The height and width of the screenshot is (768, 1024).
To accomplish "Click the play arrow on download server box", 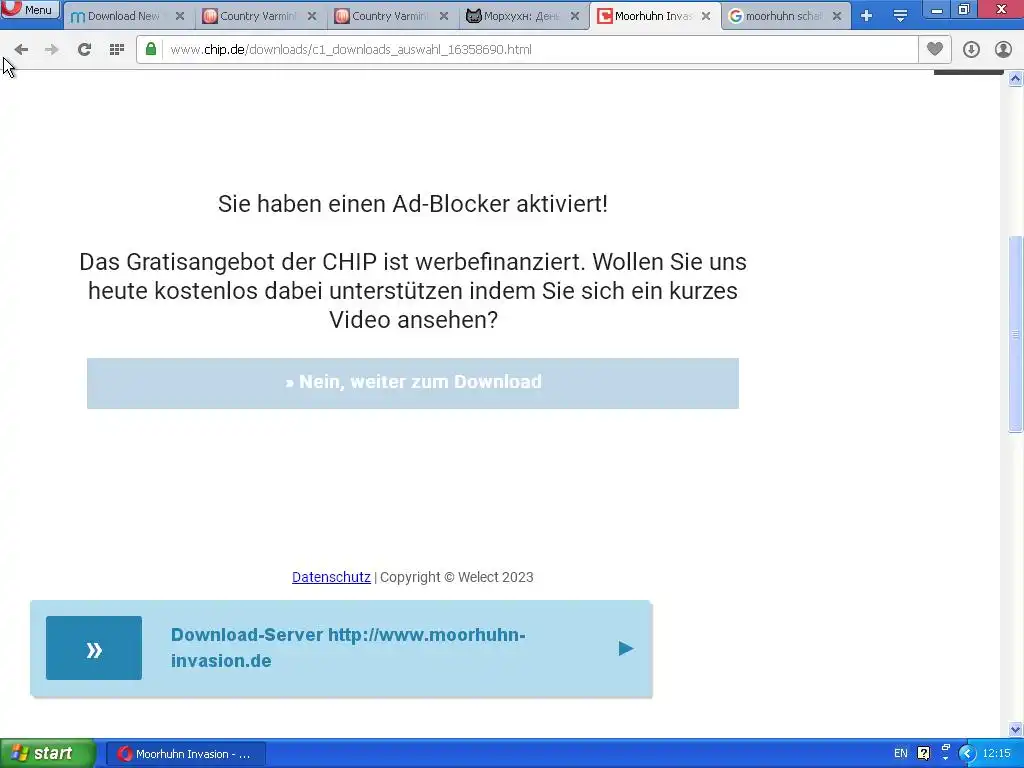I will [x=626, y=648].
